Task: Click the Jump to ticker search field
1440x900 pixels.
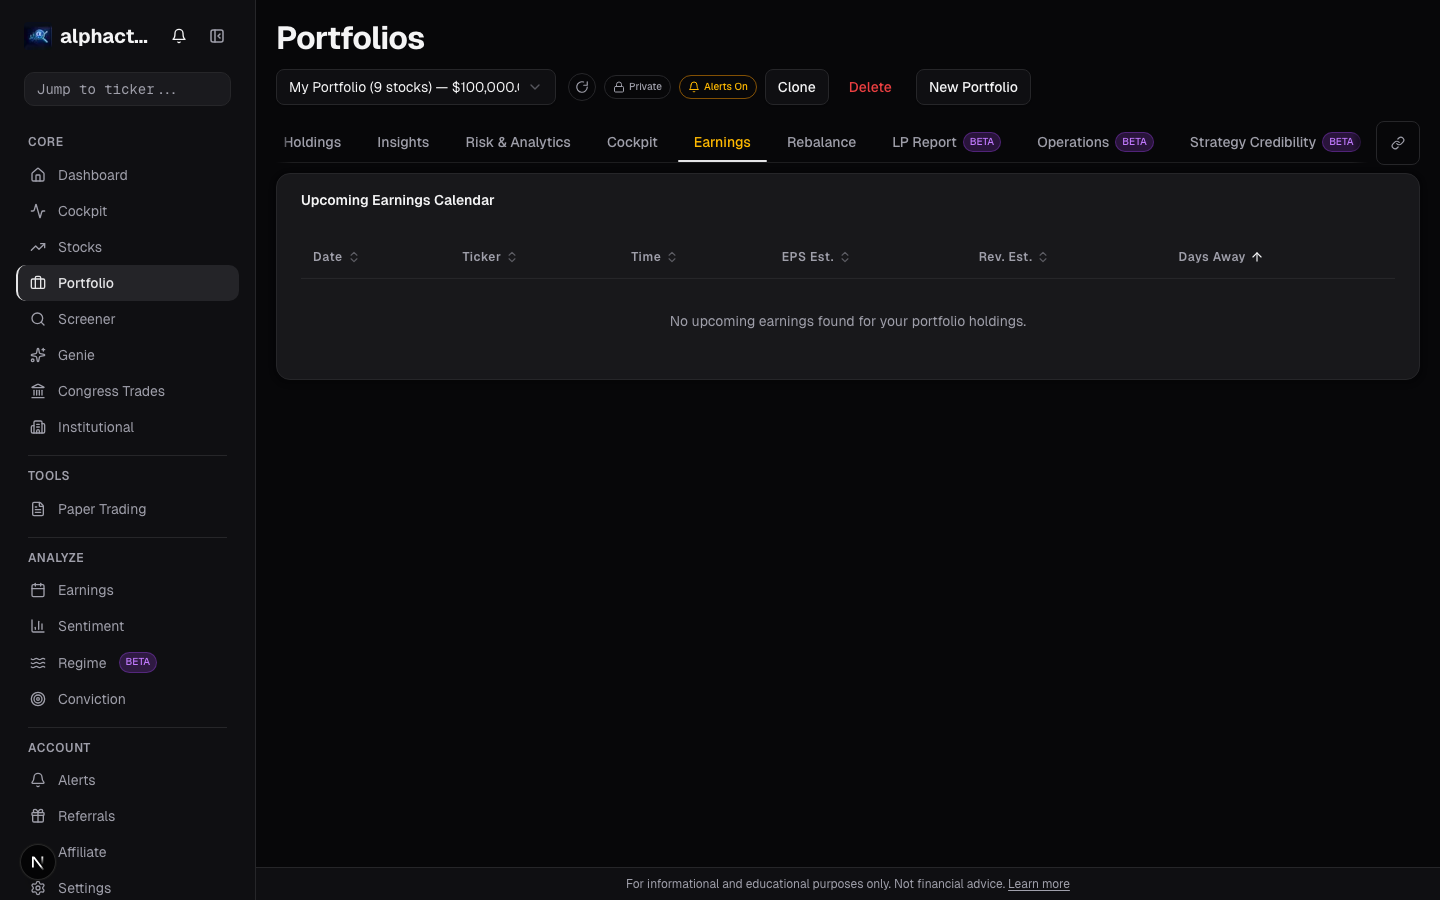Action: 127,88
